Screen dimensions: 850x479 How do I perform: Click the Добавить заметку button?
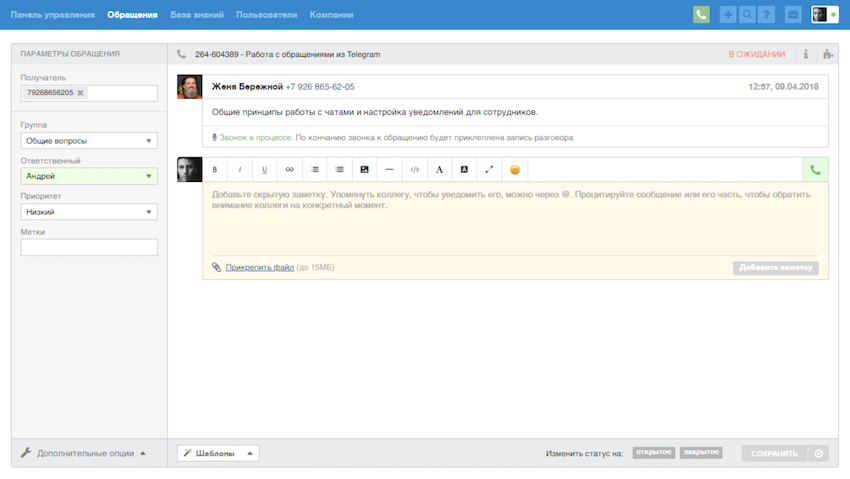776,268
